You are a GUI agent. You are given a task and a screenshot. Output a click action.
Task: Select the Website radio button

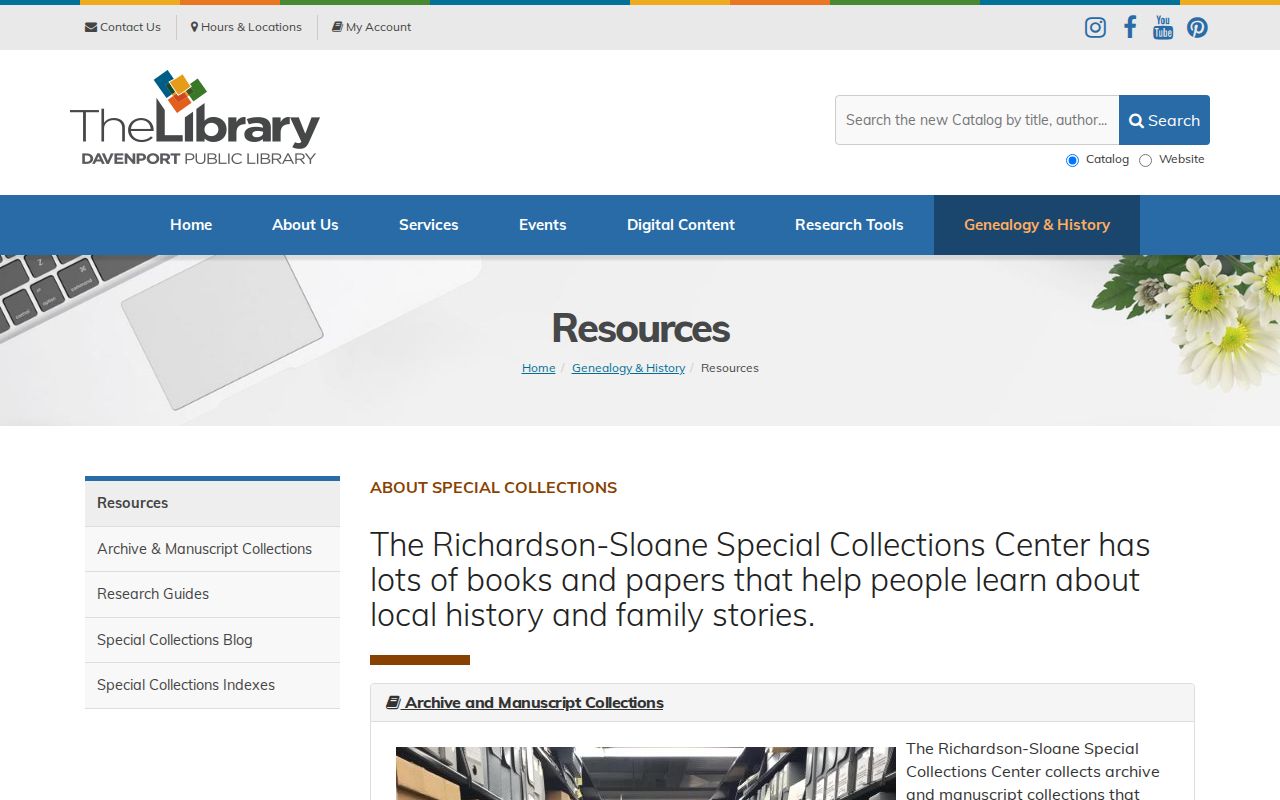pyautogui.click(x=1145, y=160)
